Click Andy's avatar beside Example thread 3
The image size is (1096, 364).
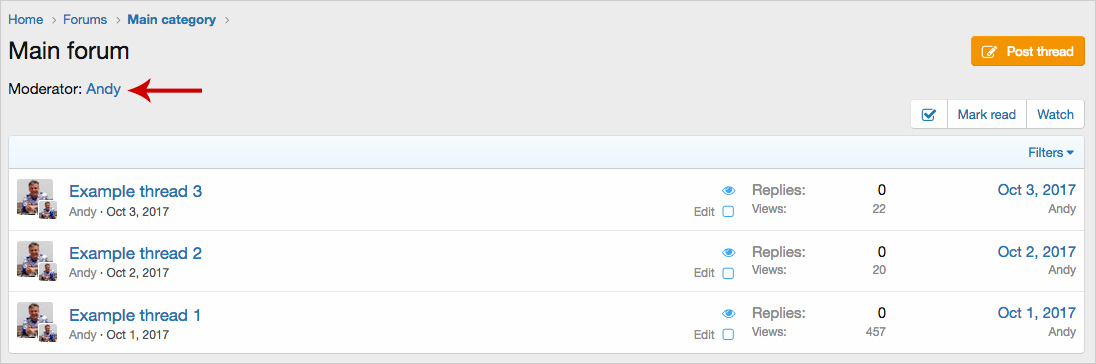35,197
